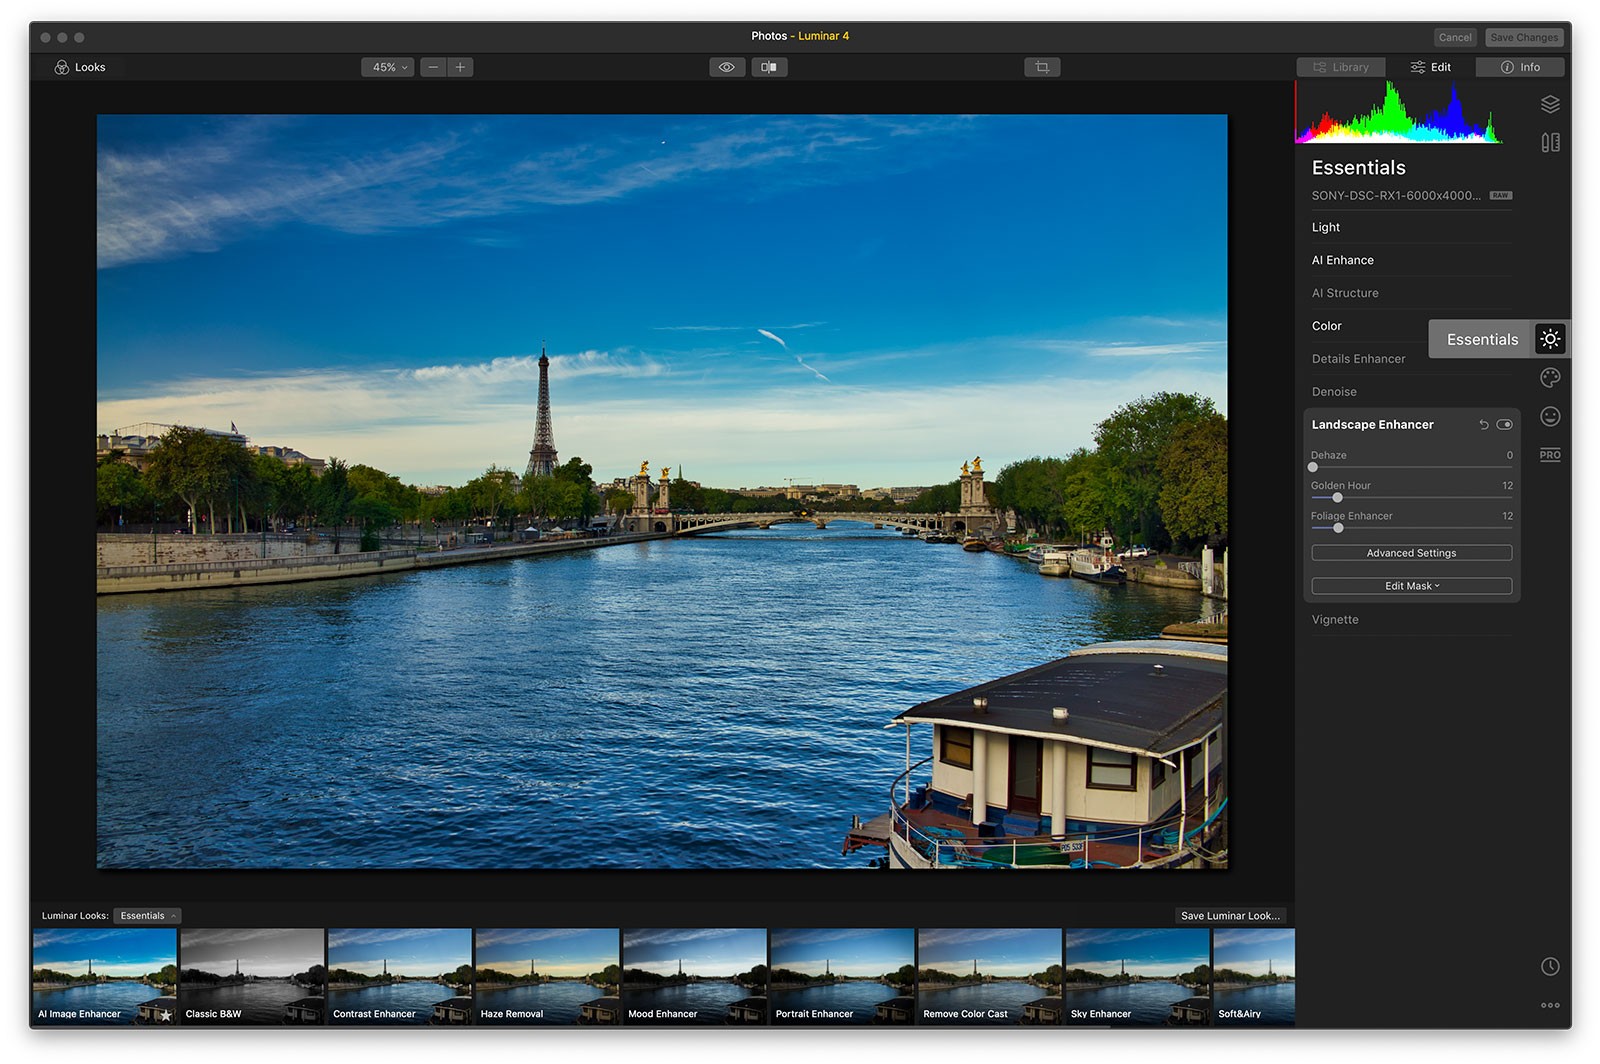Click the Advanced Settings button
The width and height of the screenshot is (1600, 1064).
[x=1411, y=553]
